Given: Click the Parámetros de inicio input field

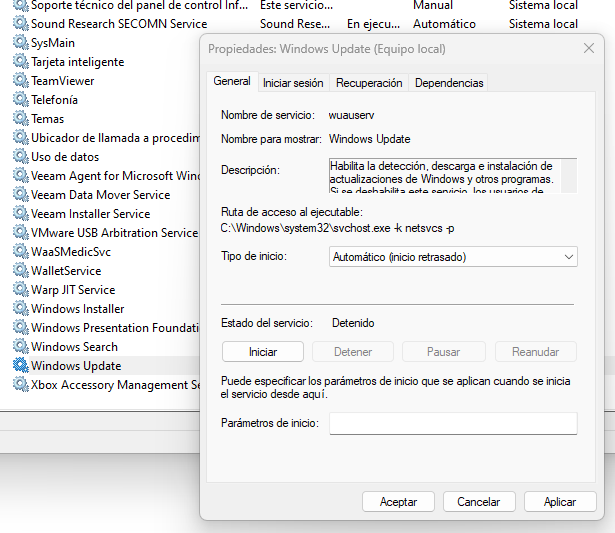Looking at the screenshot, I should (453, 423).
